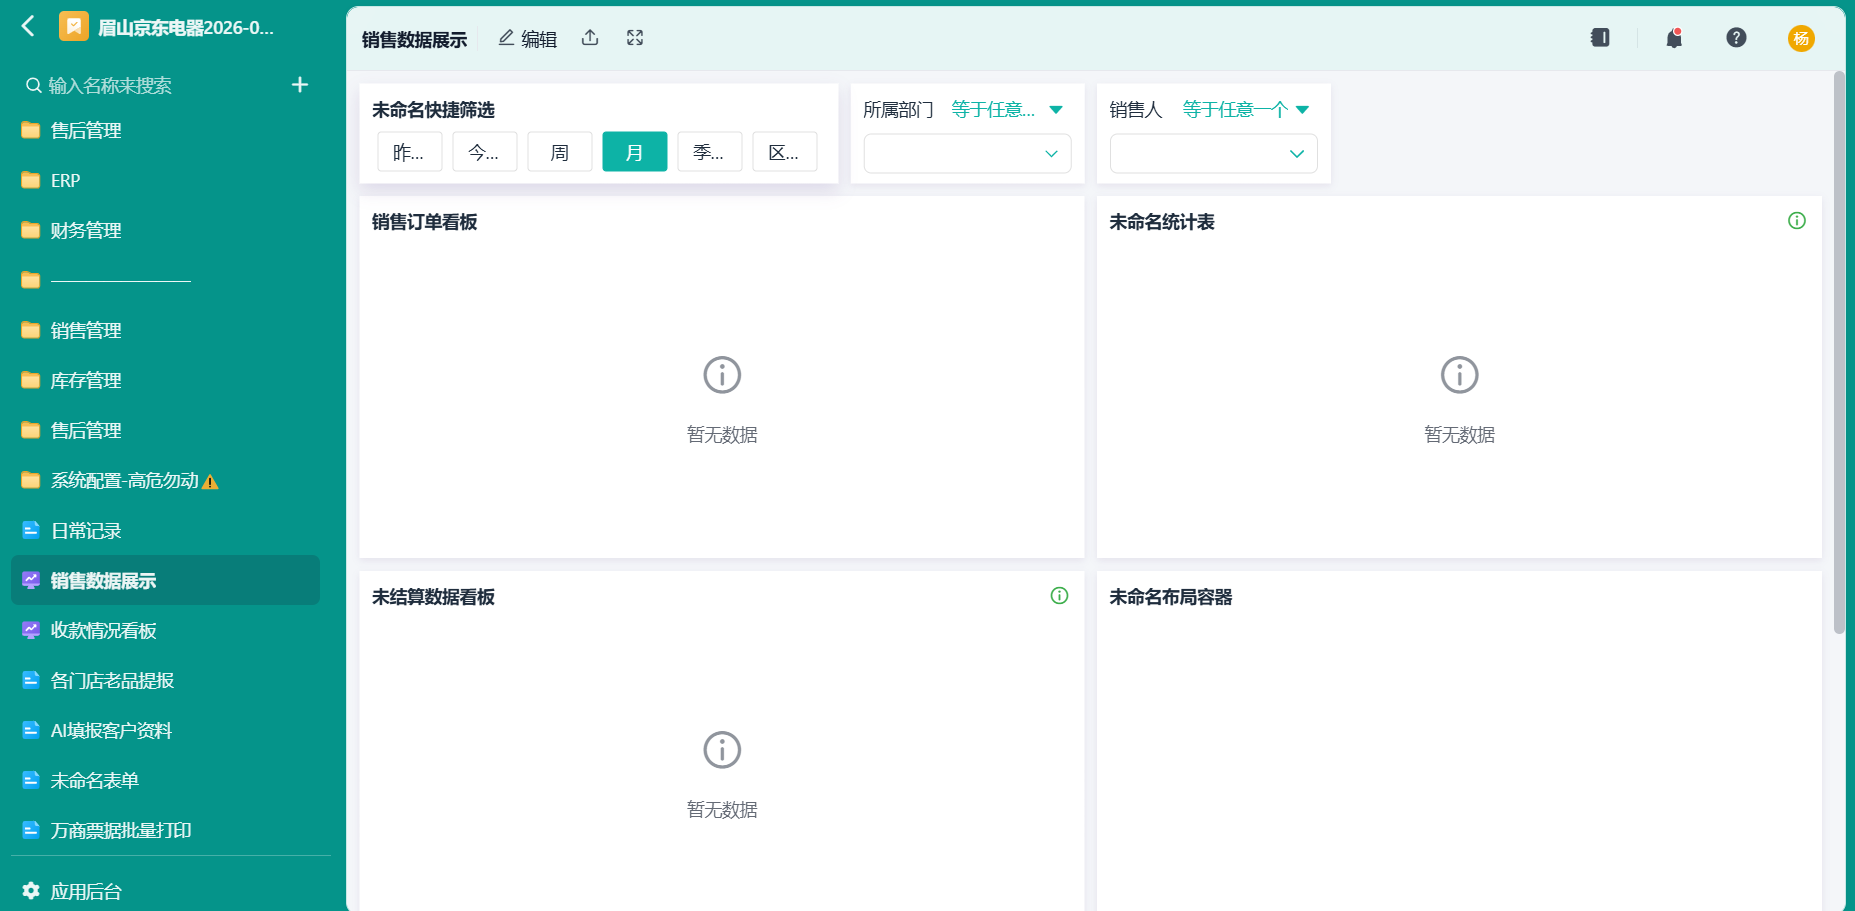The image size is (1855, 911).
Task: Open AI填报客户资料 form
Action: point(165,730)
